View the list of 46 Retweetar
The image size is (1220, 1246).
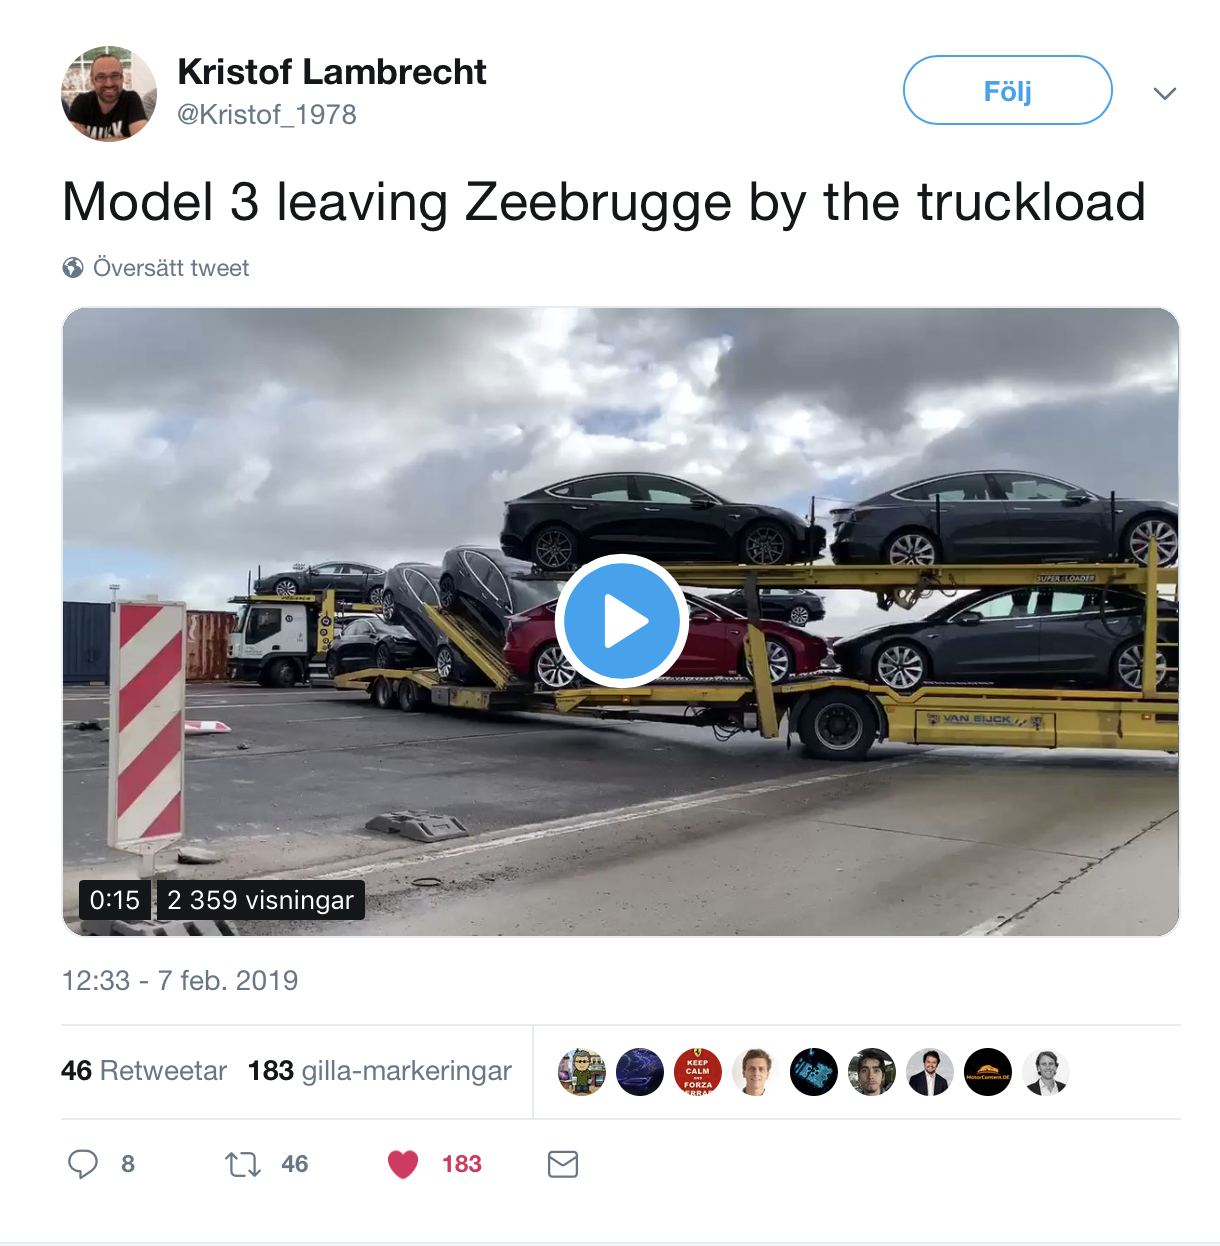point(144,1071)
